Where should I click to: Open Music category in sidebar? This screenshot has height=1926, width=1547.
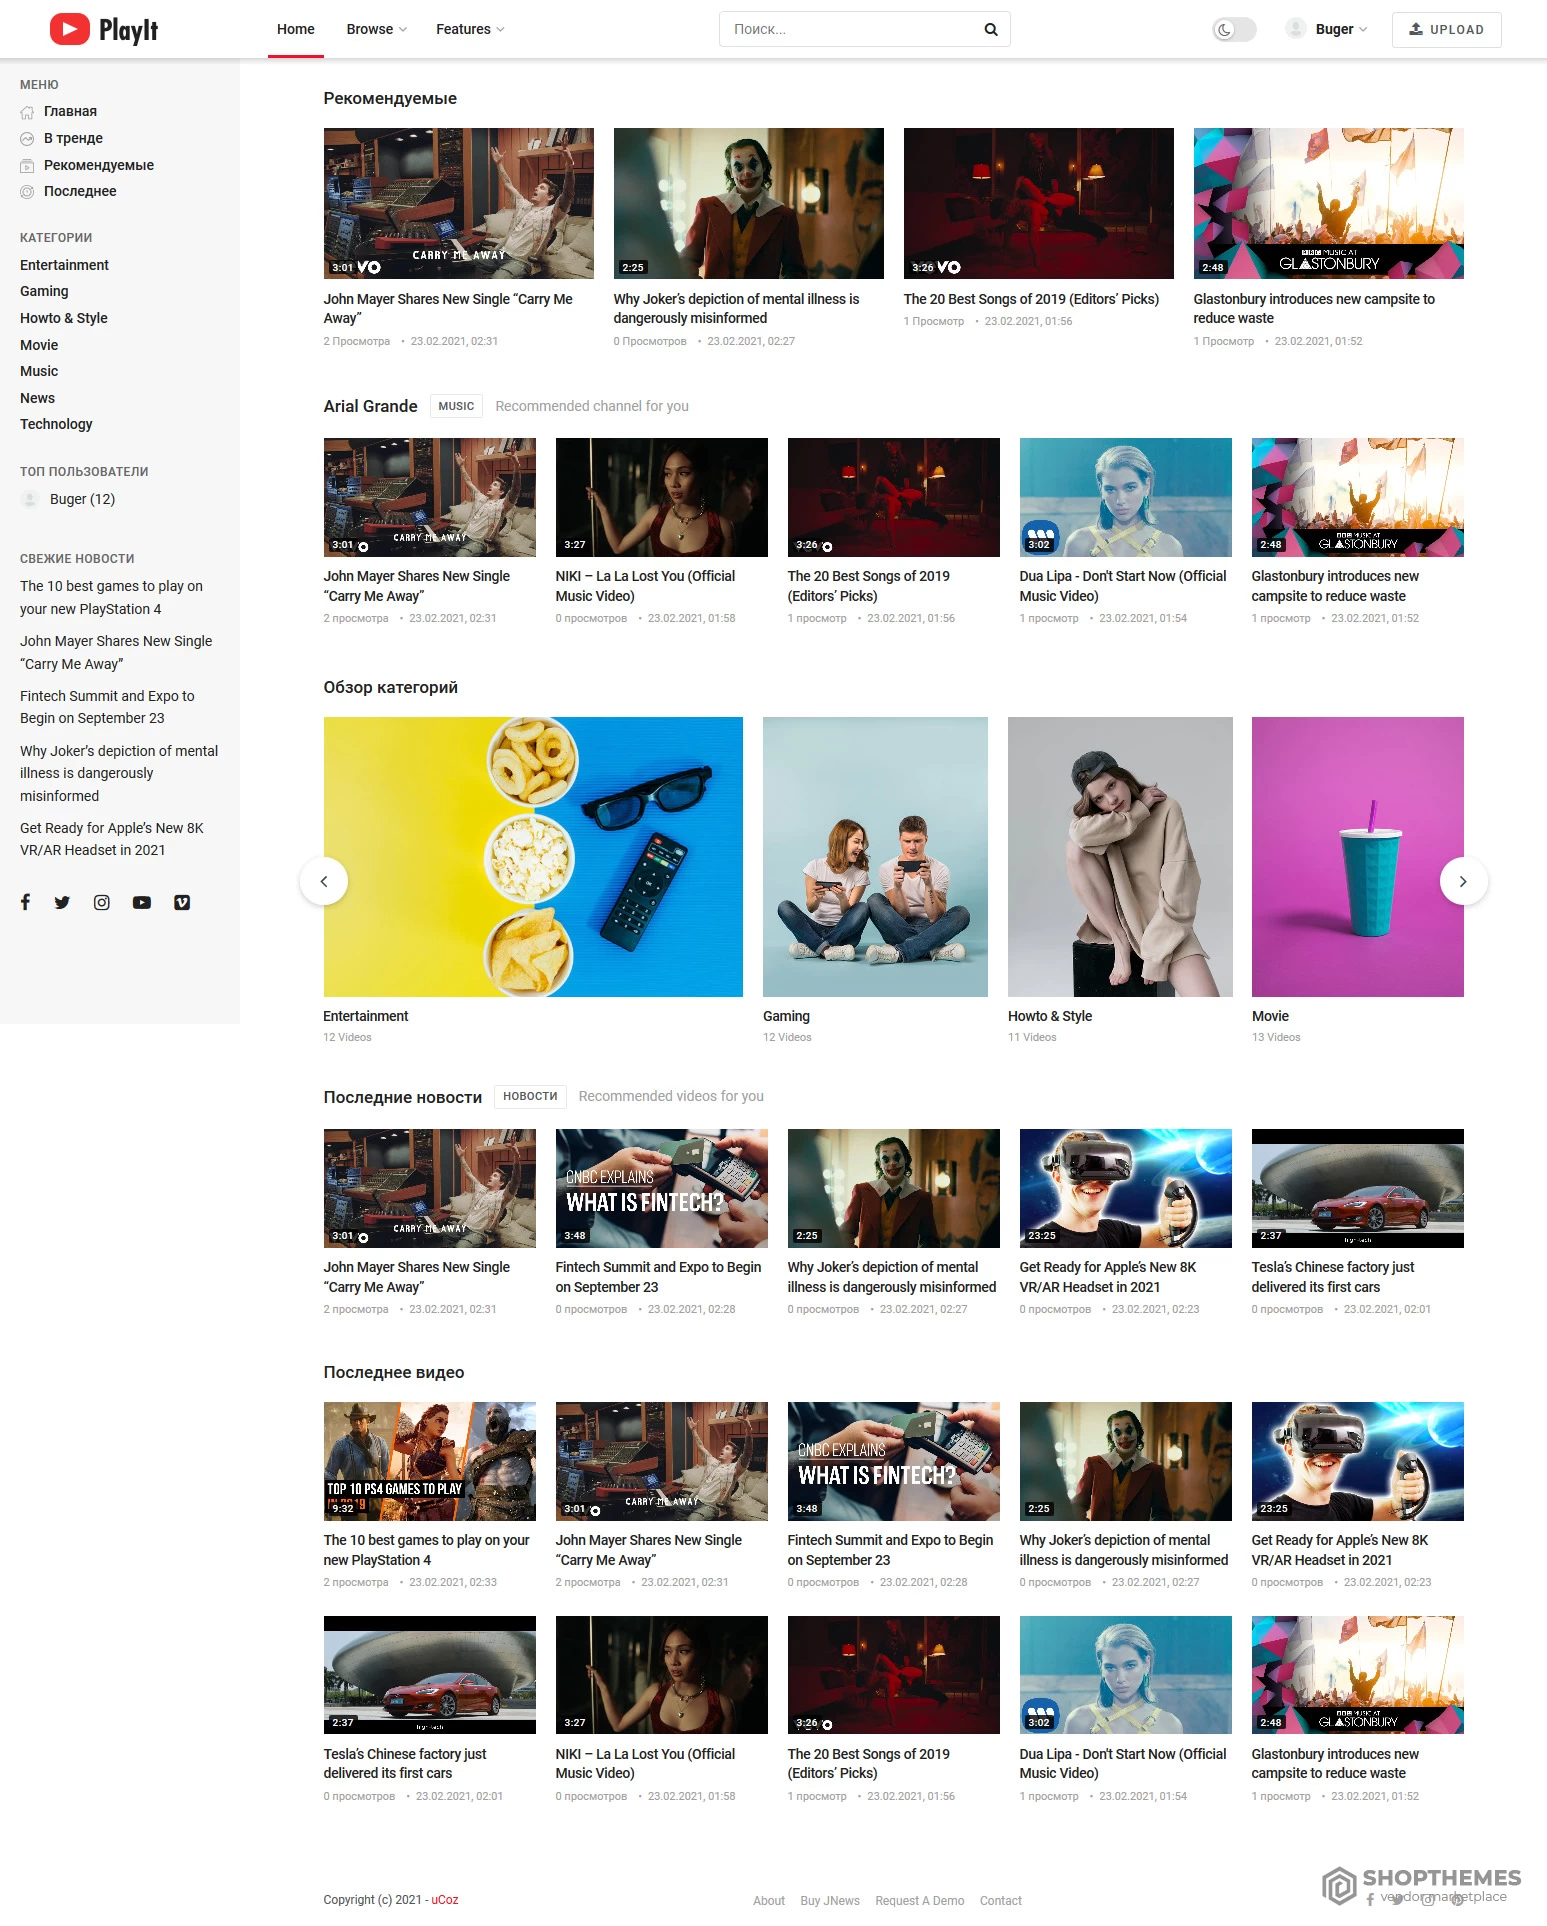39,371
